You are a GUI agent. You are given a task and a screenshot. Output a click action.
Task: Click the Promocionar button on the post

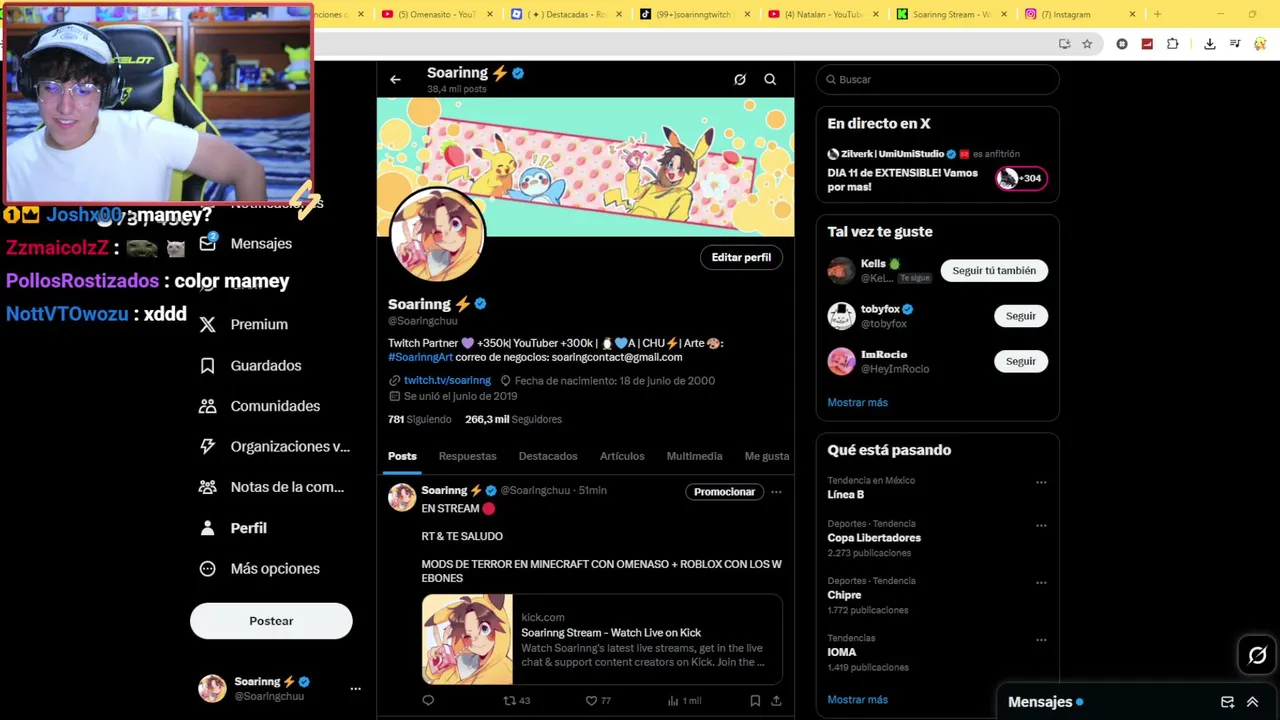(x=724, y=492)
